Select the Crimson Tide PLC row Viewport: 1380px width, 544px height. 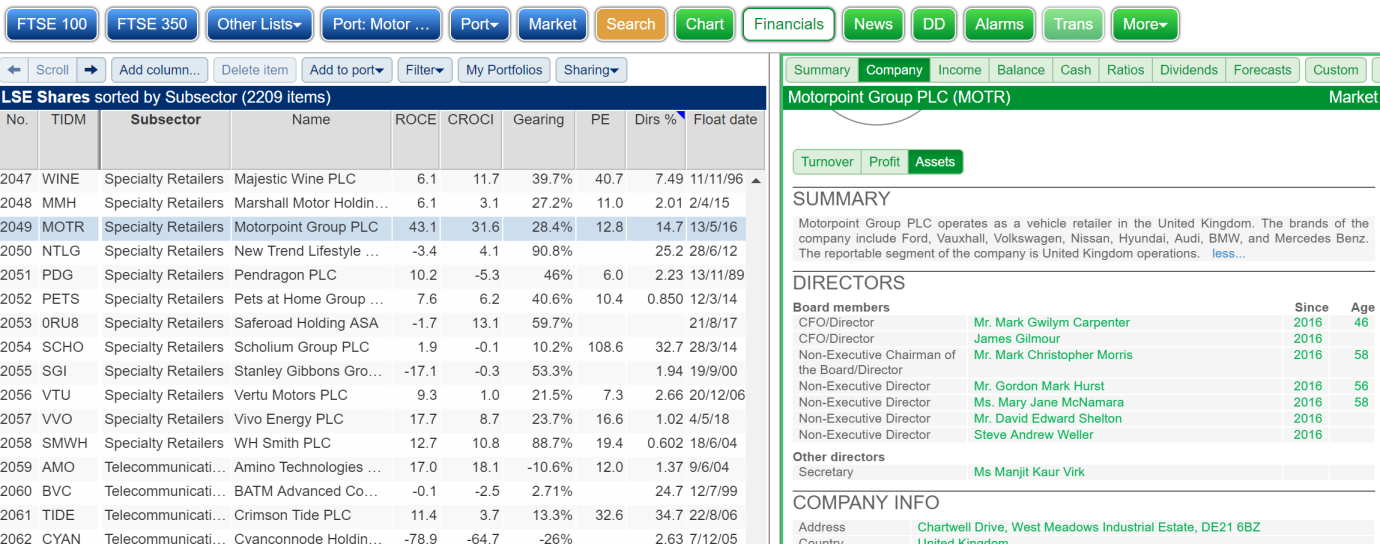[x=374, y=515]
